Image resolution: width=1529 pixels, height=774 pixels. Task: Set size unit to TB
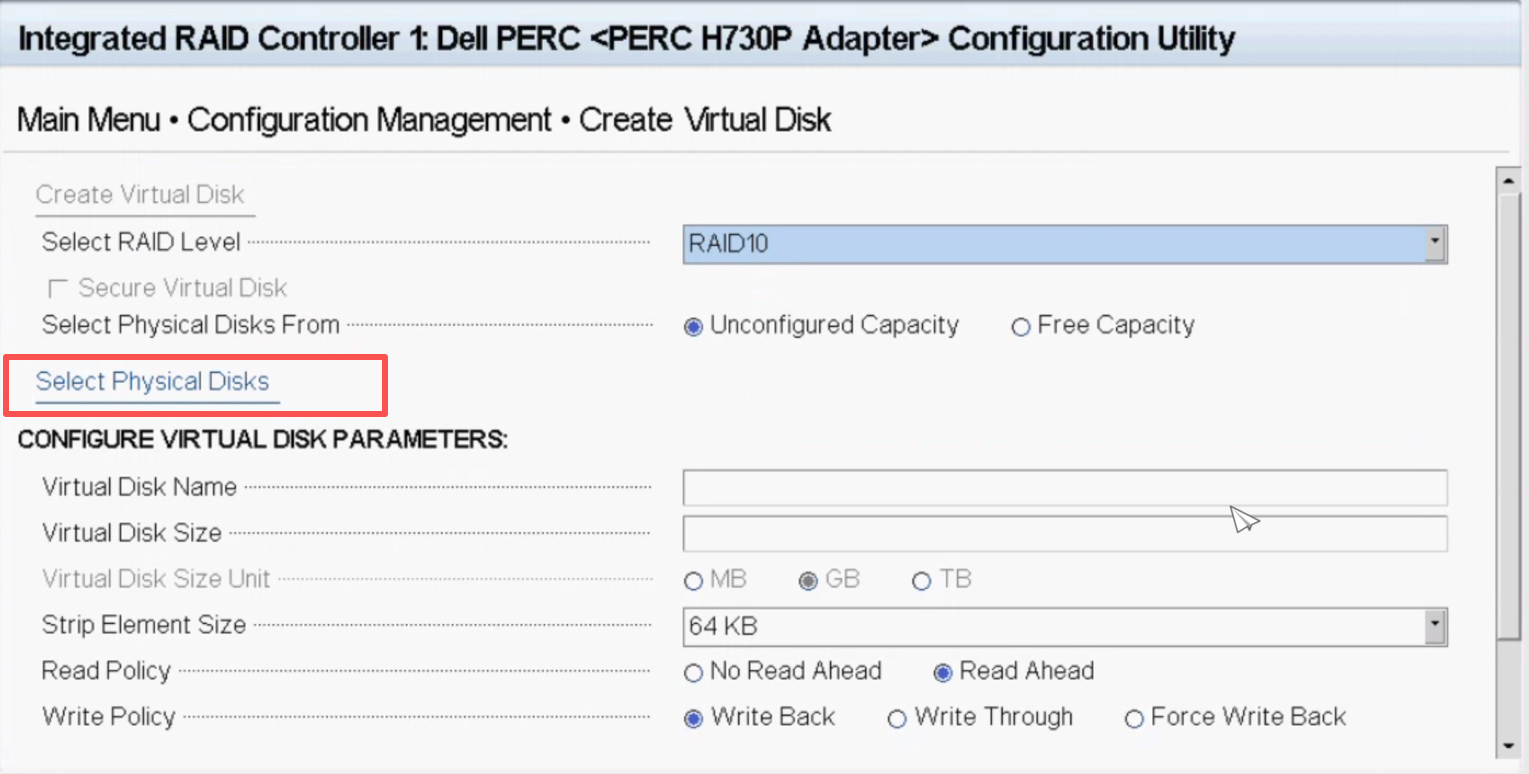pos(921,581)
